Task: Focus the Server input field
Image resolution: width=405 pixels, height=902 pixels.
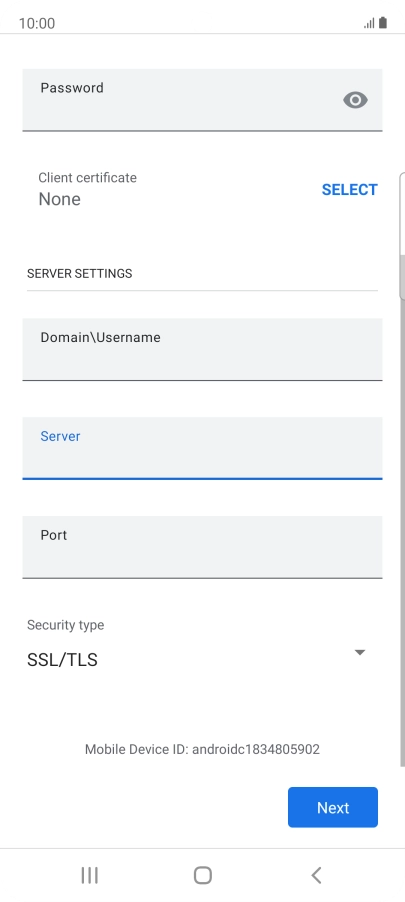Action: click(x=202, y=448)
